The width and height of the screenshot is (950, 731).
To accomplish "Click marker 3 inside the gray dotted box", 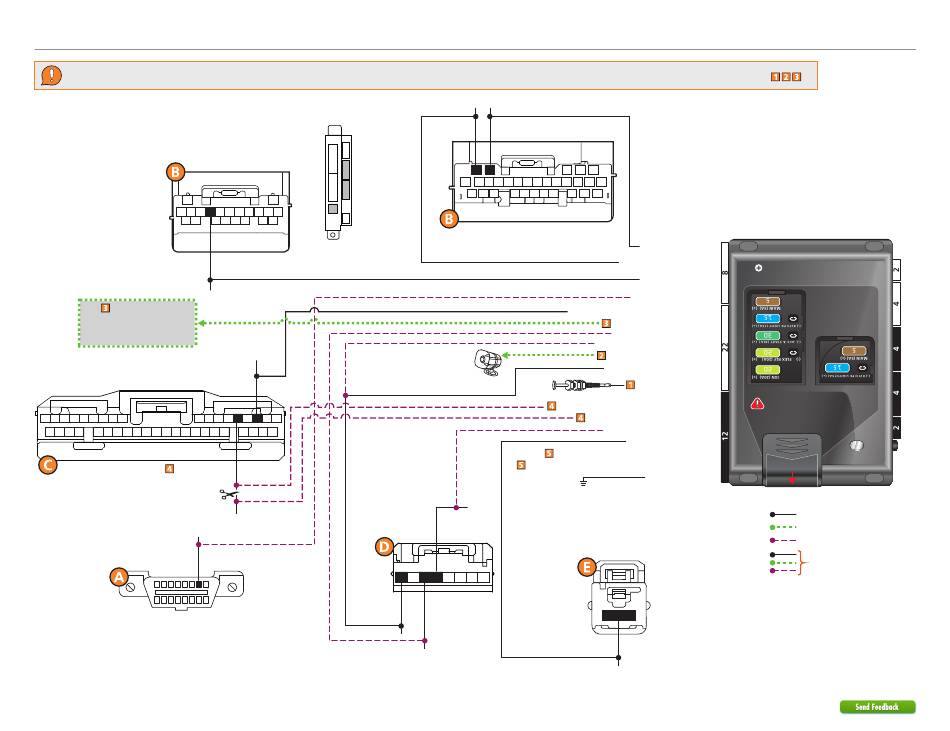I will coord(105,308).
